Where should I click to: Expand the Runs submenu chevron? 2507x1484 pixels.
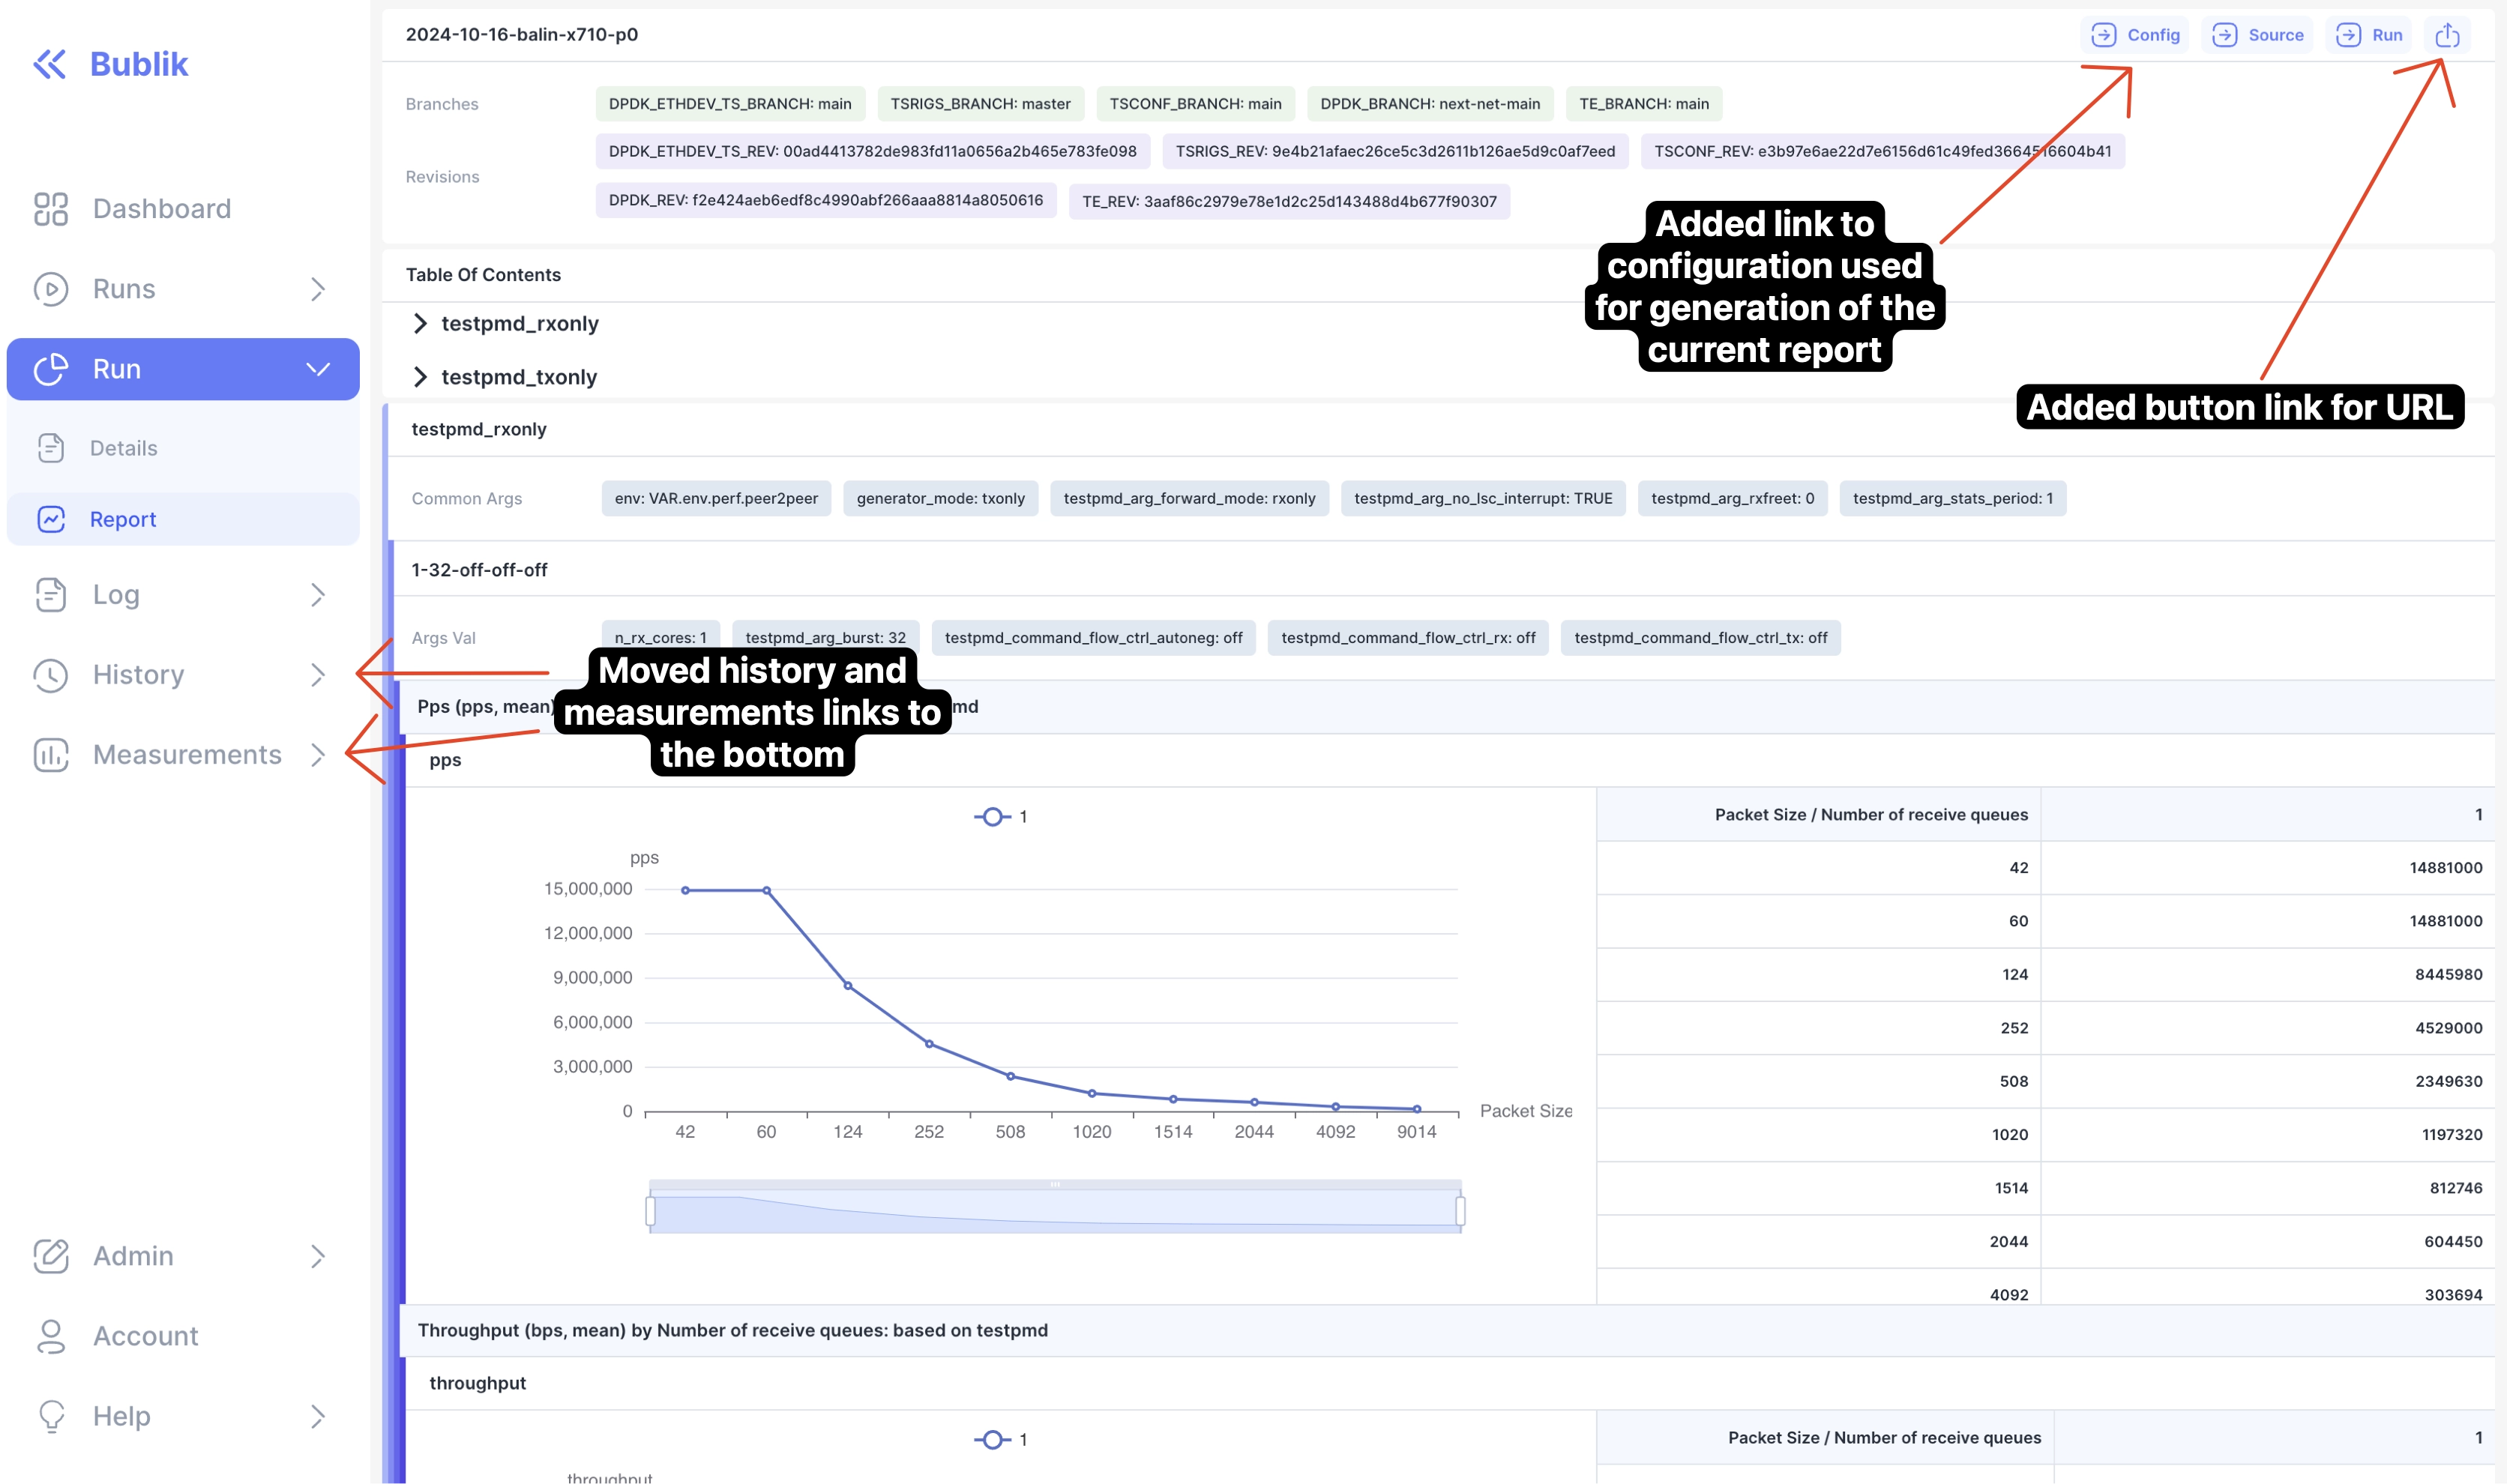(318, 289)
